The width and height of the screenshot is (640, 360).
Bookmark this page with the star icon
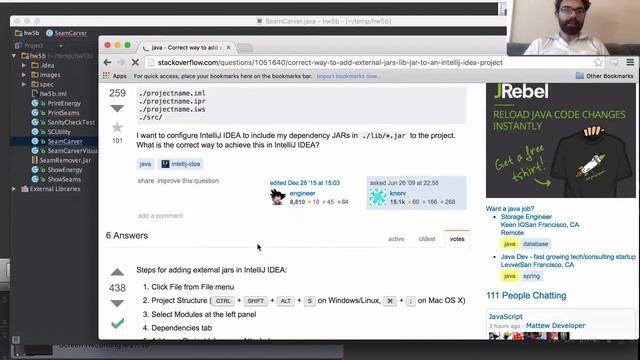[598, 62]
